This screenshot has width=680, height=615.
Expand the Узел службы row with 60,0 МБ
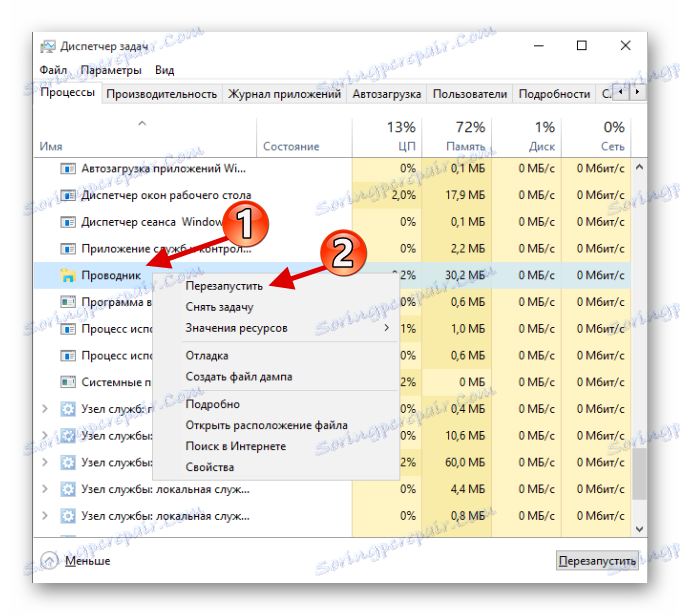(45, 462)
